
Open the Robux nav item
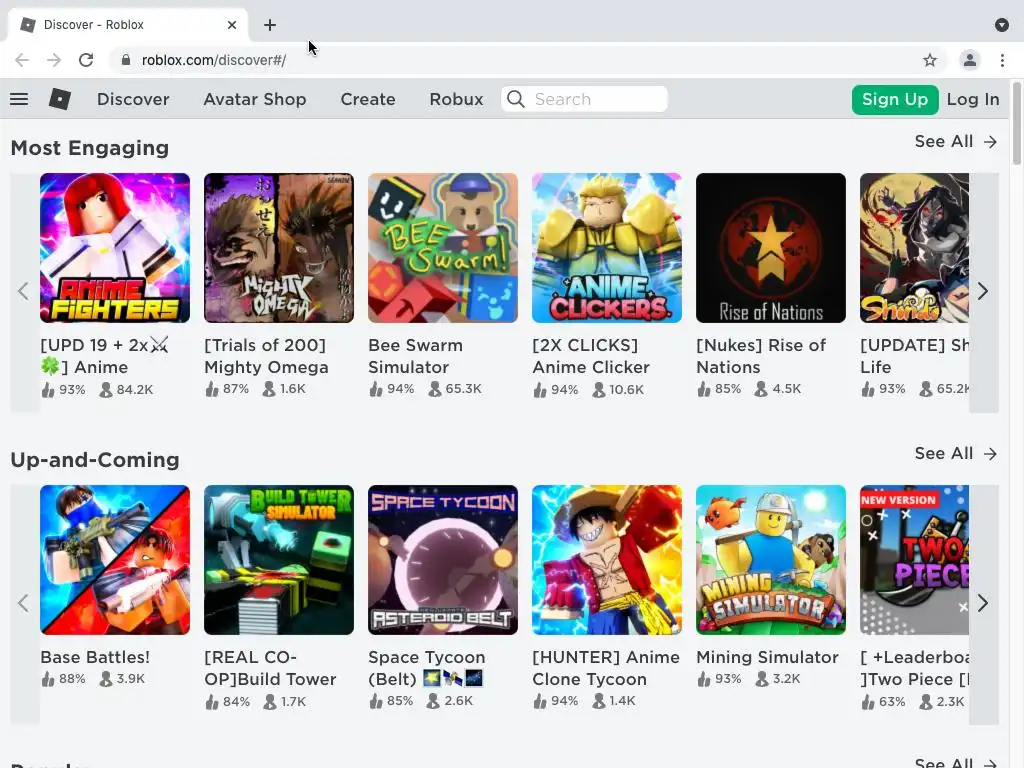point(456,99)
